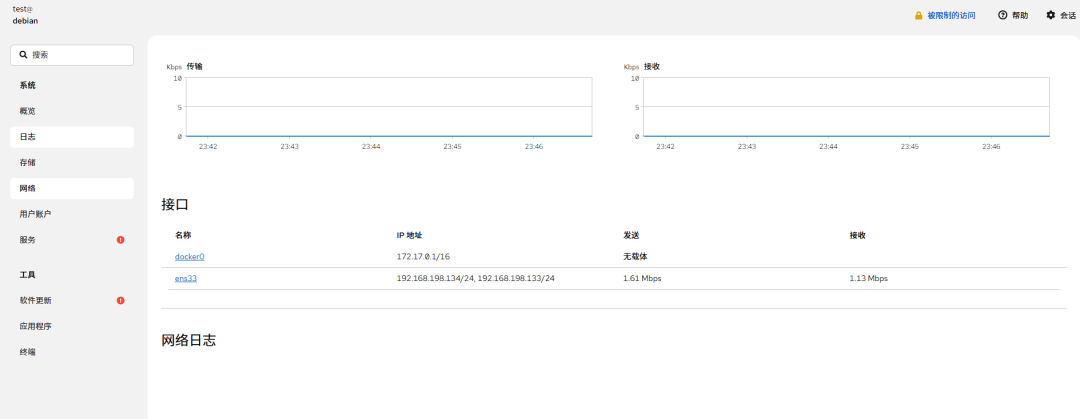The height and width of the screenshot is (419, 1080).
Task: Click the 被限制的访问 button
Action: 945,15
